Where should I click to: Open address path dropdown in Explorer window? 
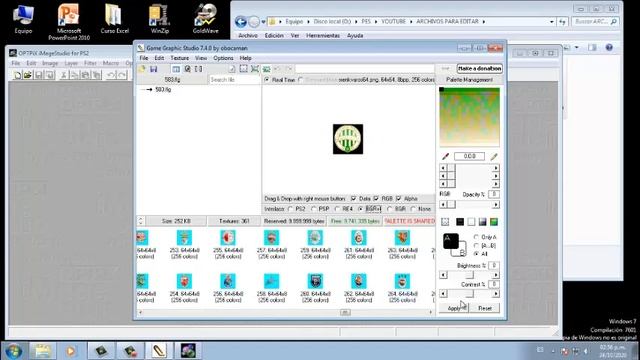tap(552, 22)
